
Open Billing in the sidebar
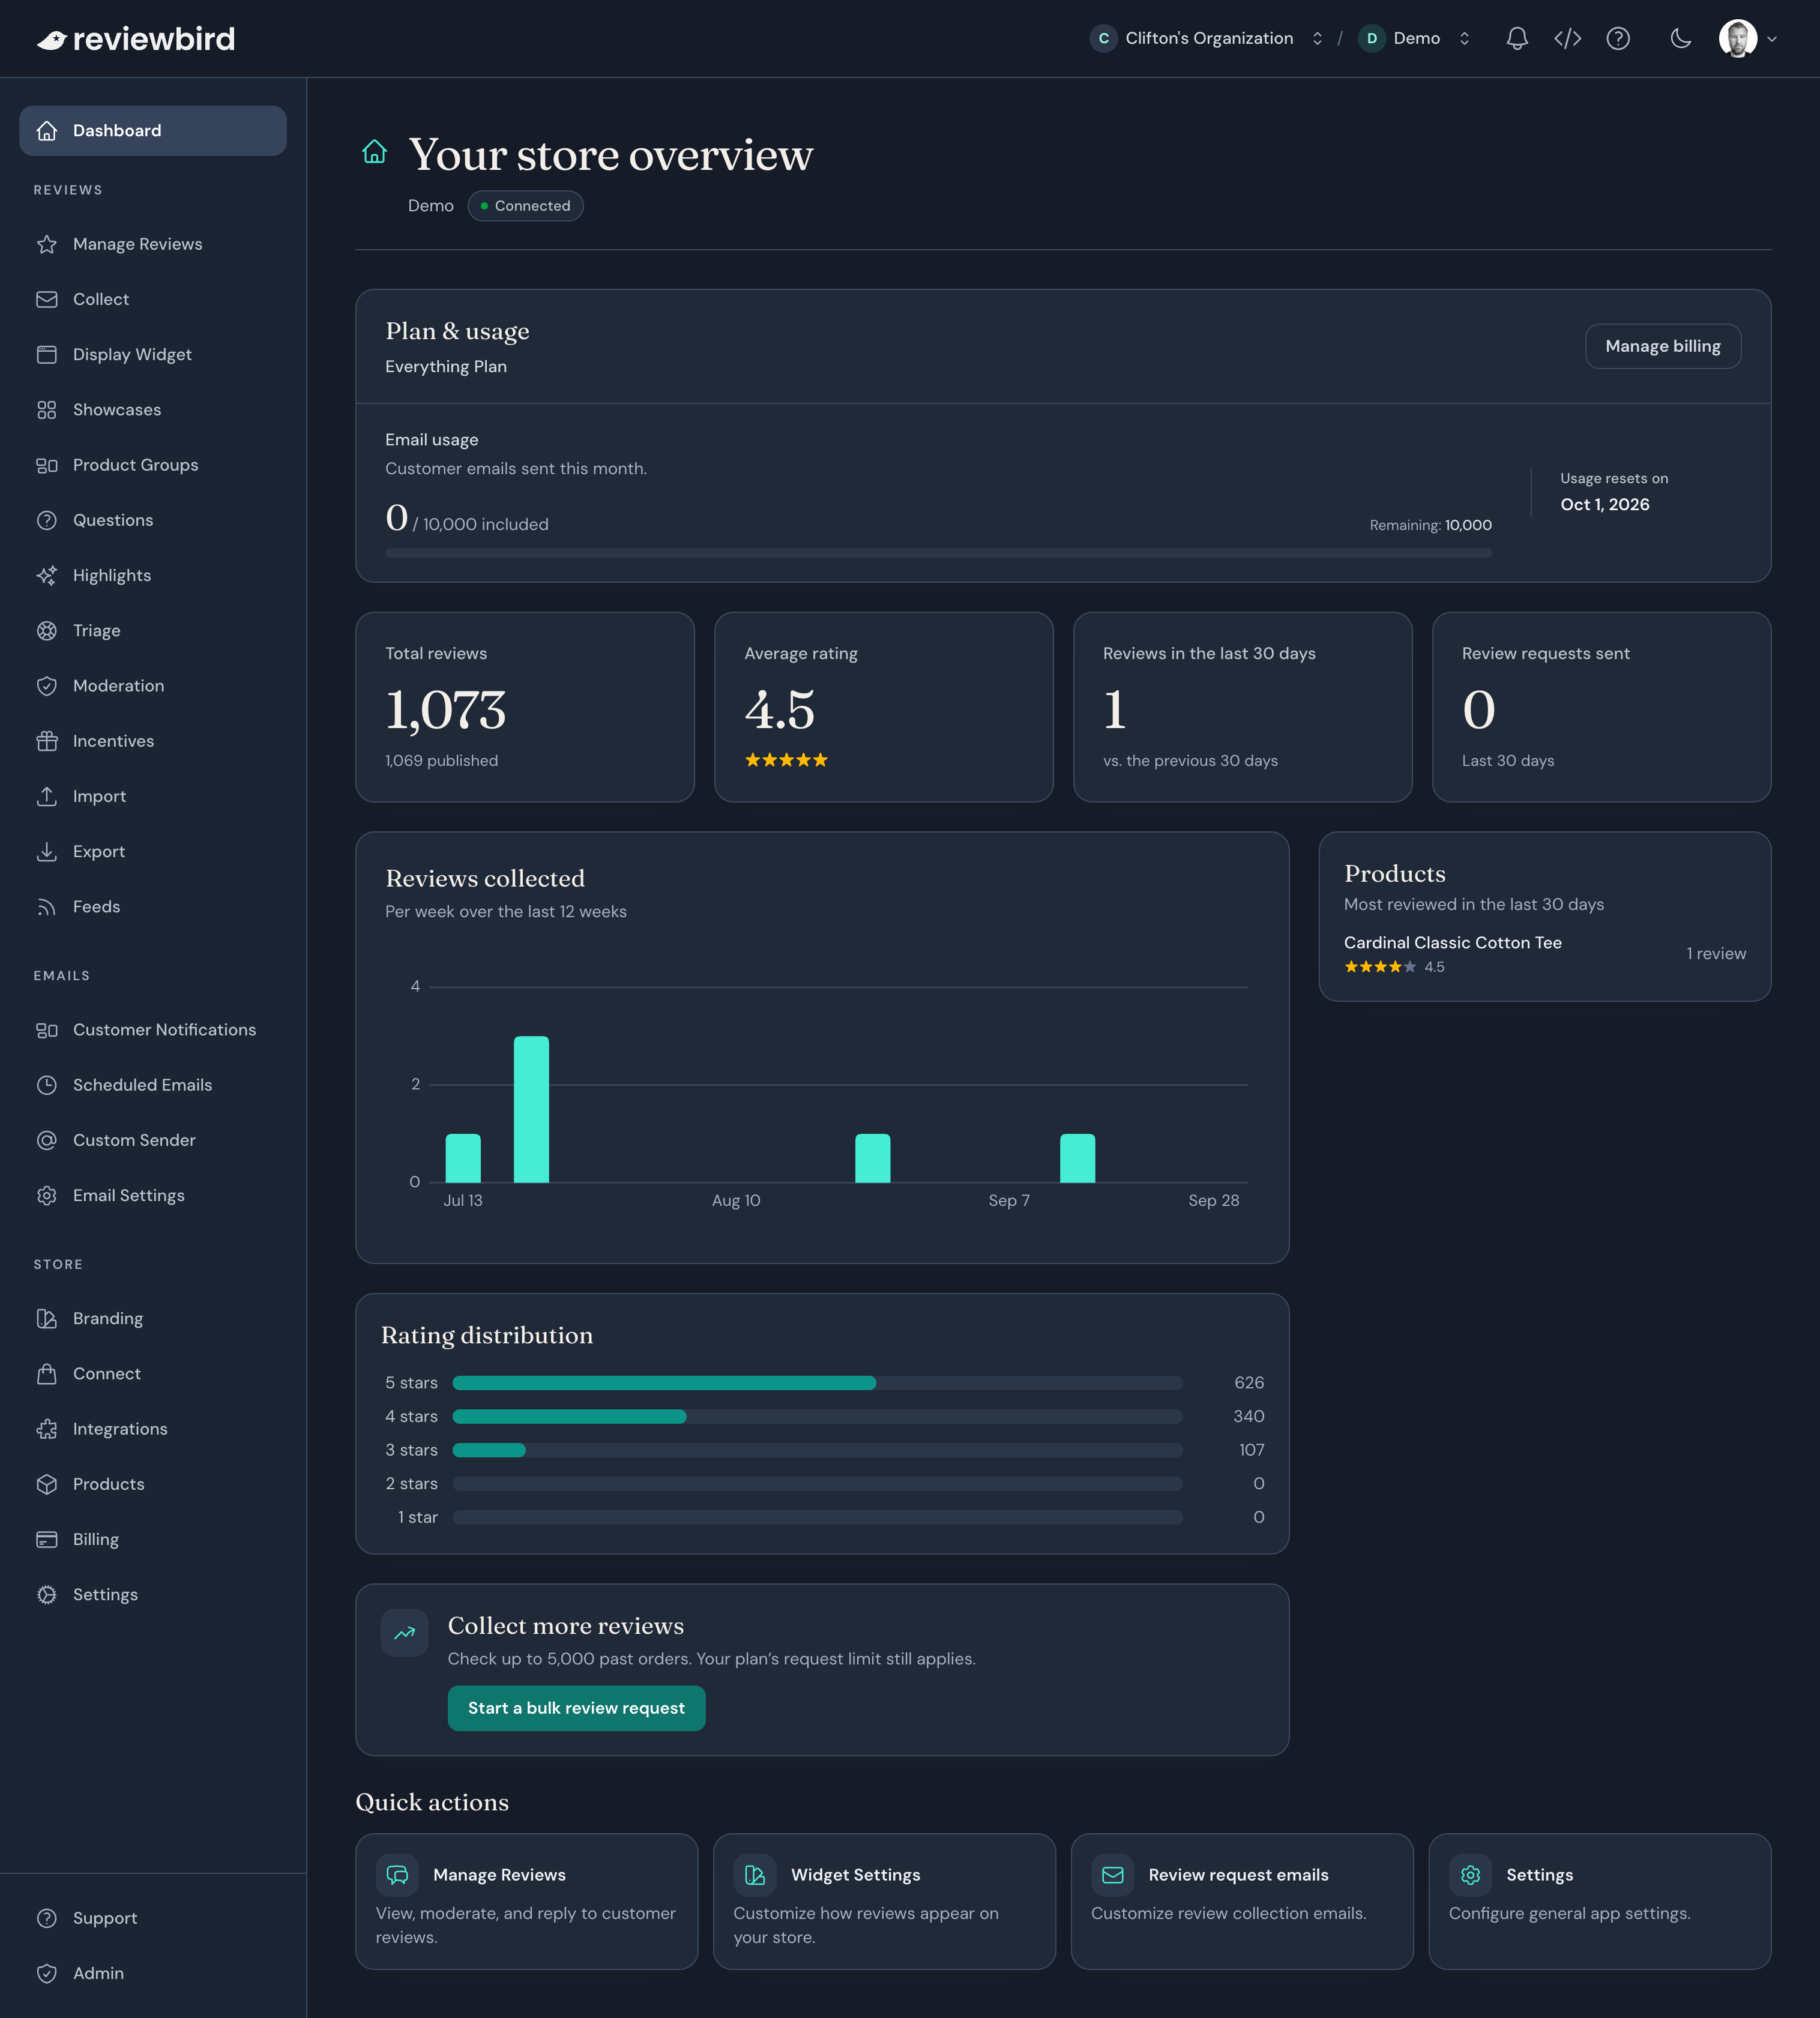coord(153,1539)
